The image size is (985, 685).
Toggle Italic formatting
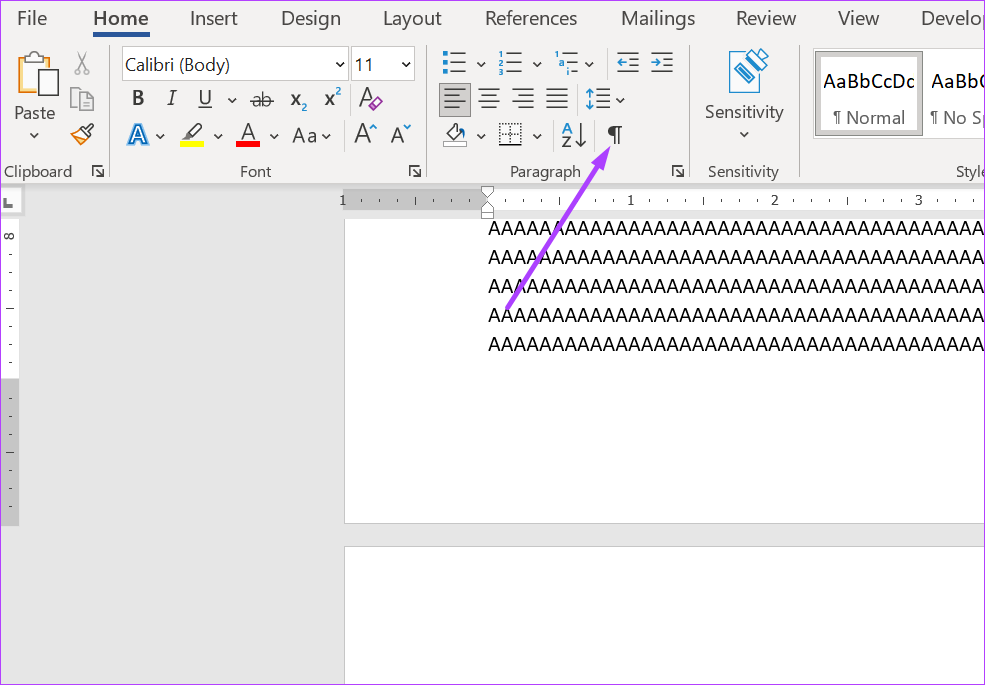coord(171,99)
